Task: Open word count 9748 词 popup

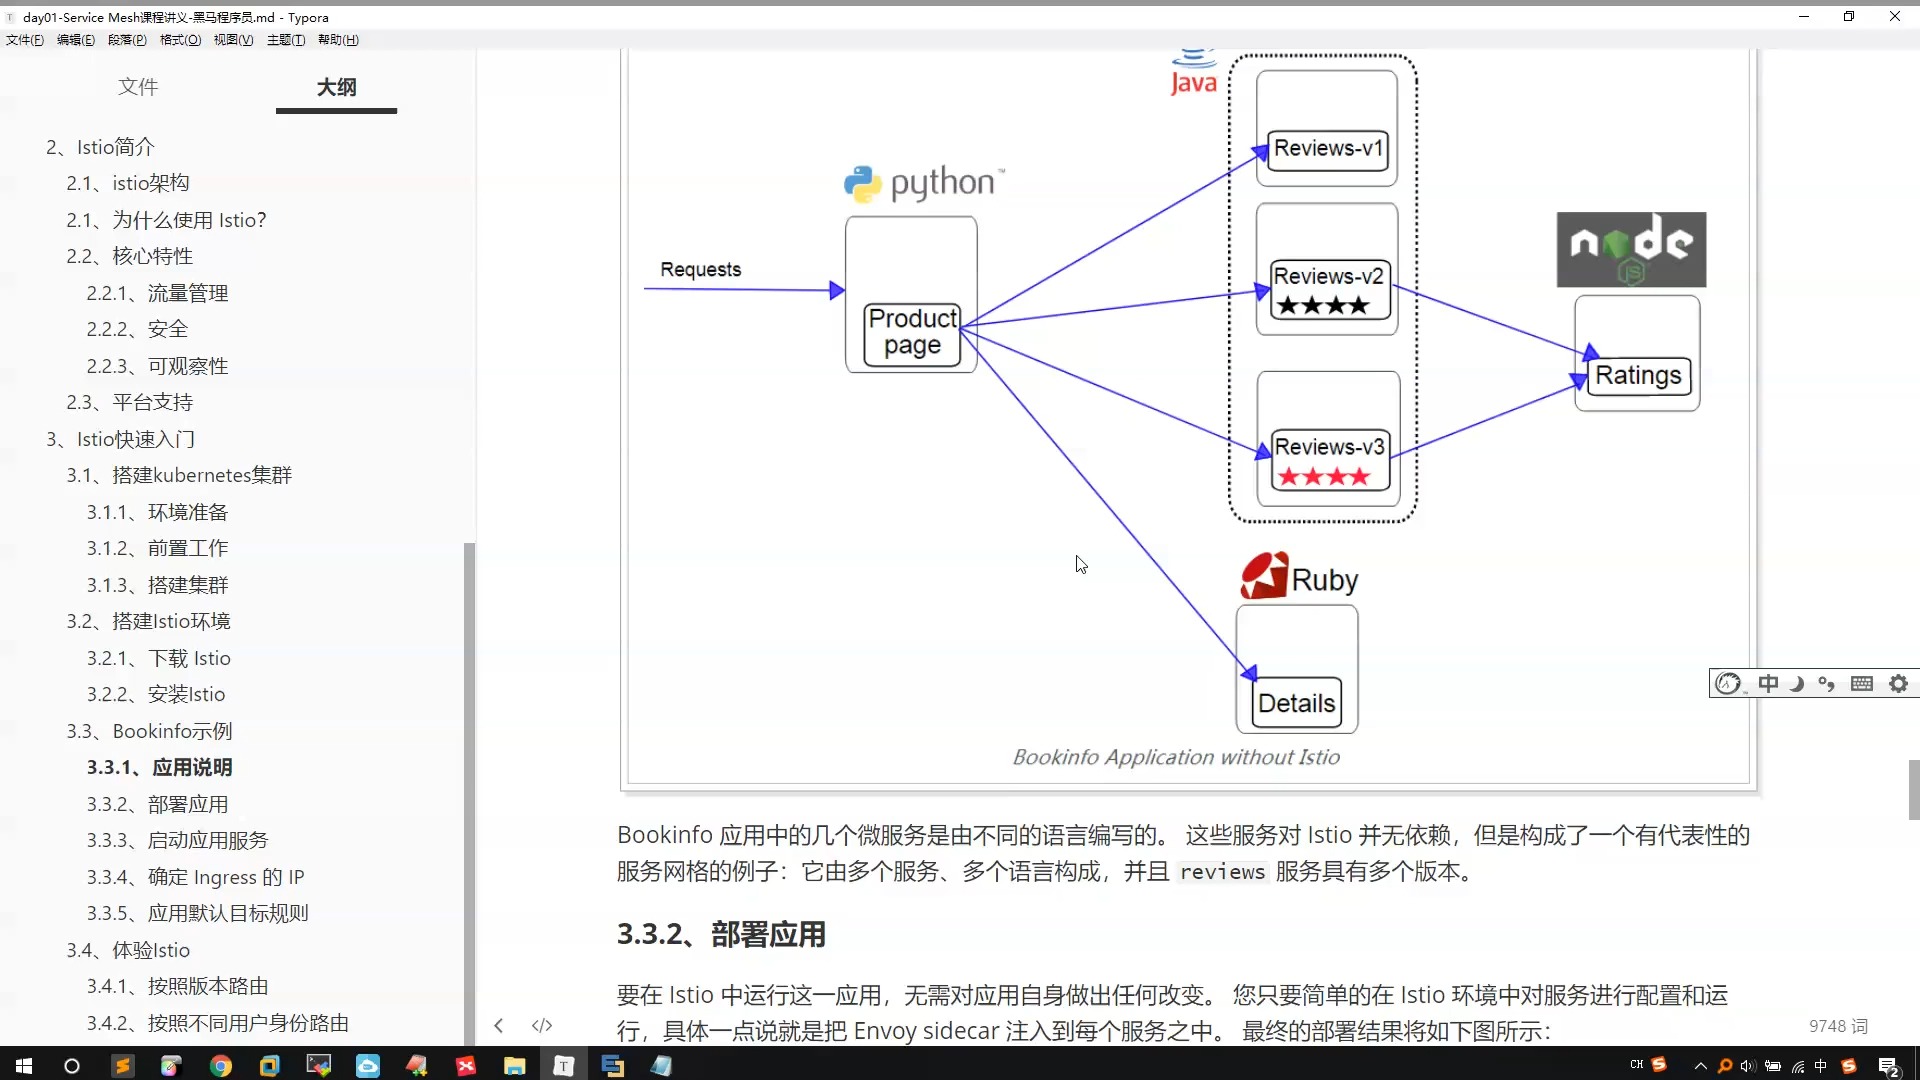Action: pos(1837,1026)
